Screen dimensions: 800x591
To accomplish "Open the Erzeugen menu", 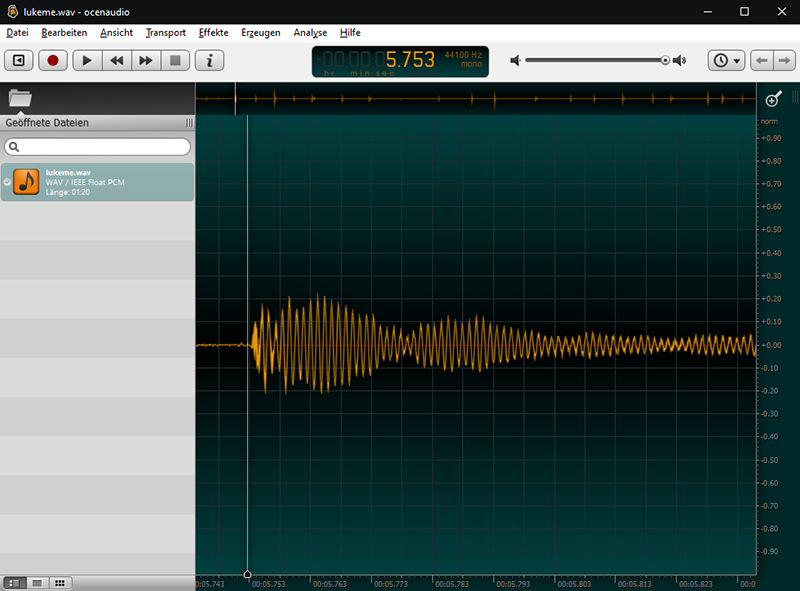I will pos(261,33).
